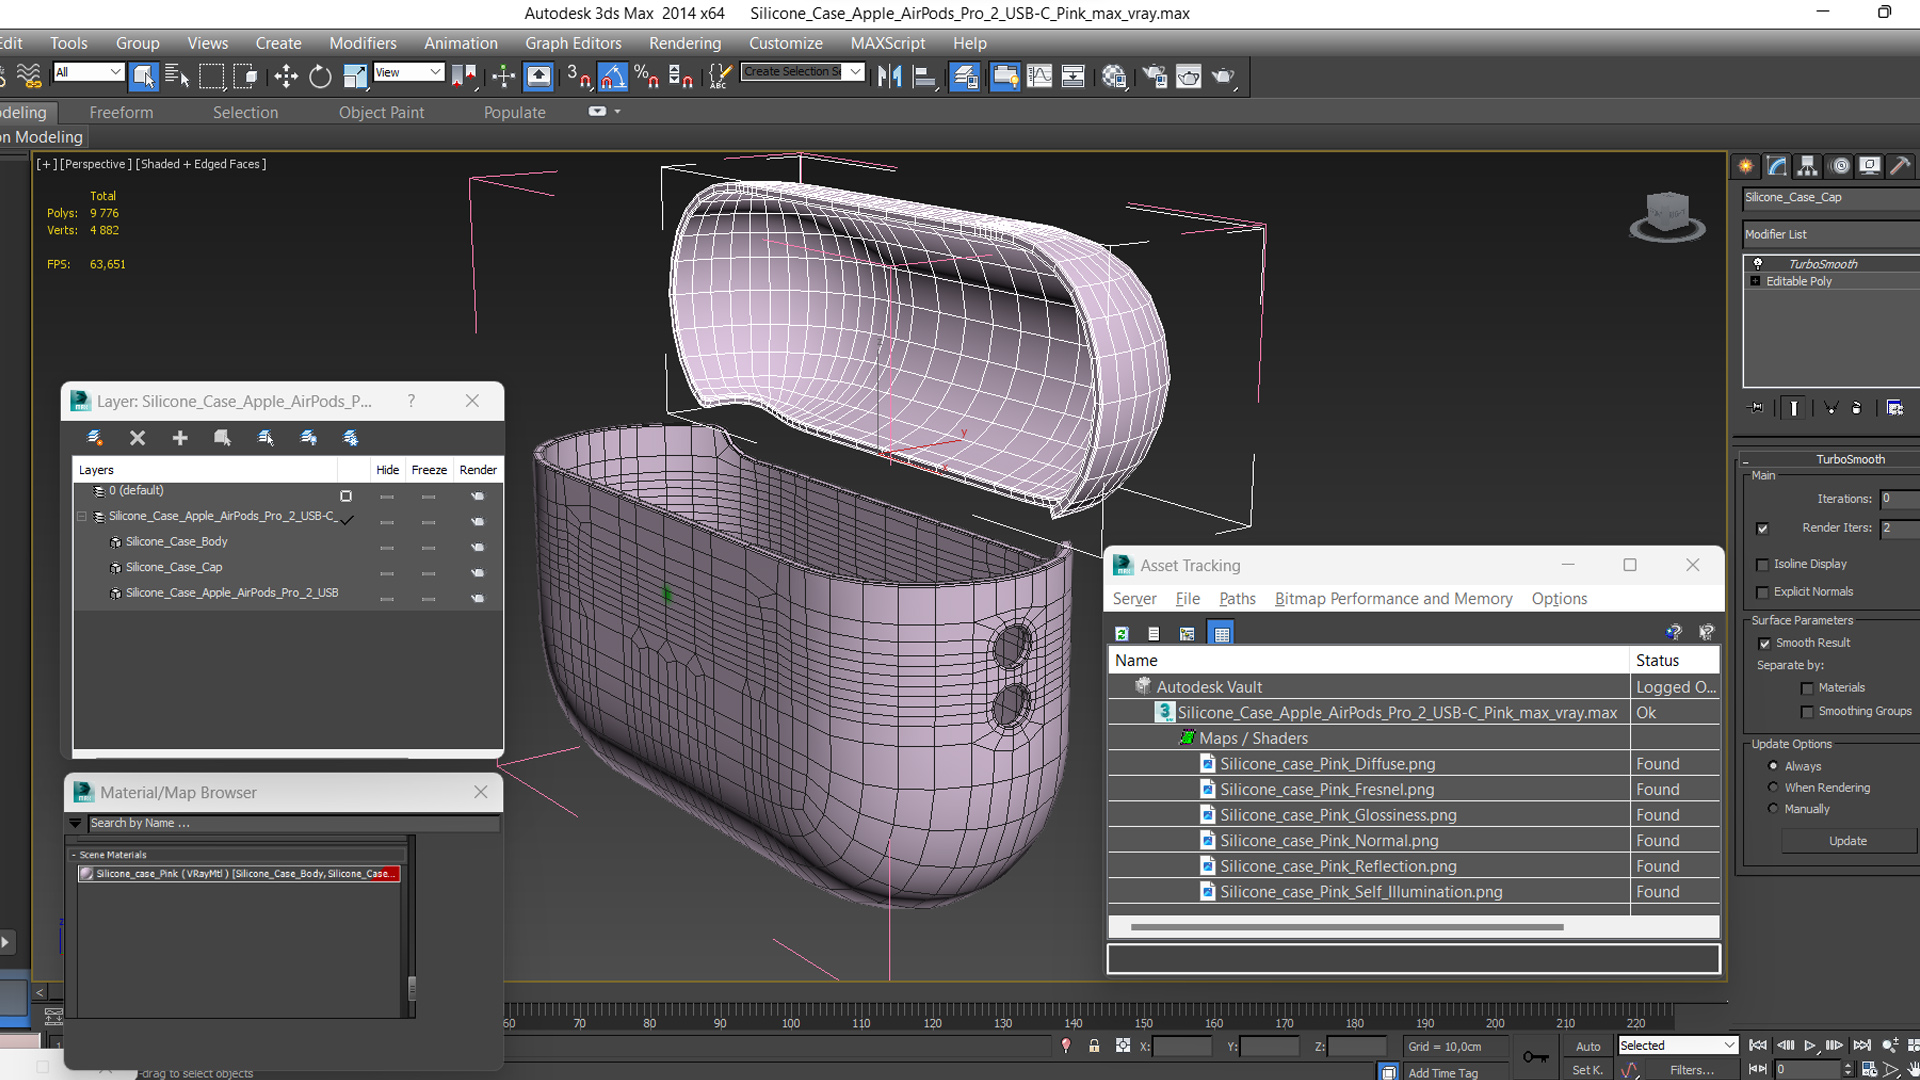Click Bitmap Performance and Memory menu
This screenshot has height=1080, width=1920.
click(x=1393, y=599)
